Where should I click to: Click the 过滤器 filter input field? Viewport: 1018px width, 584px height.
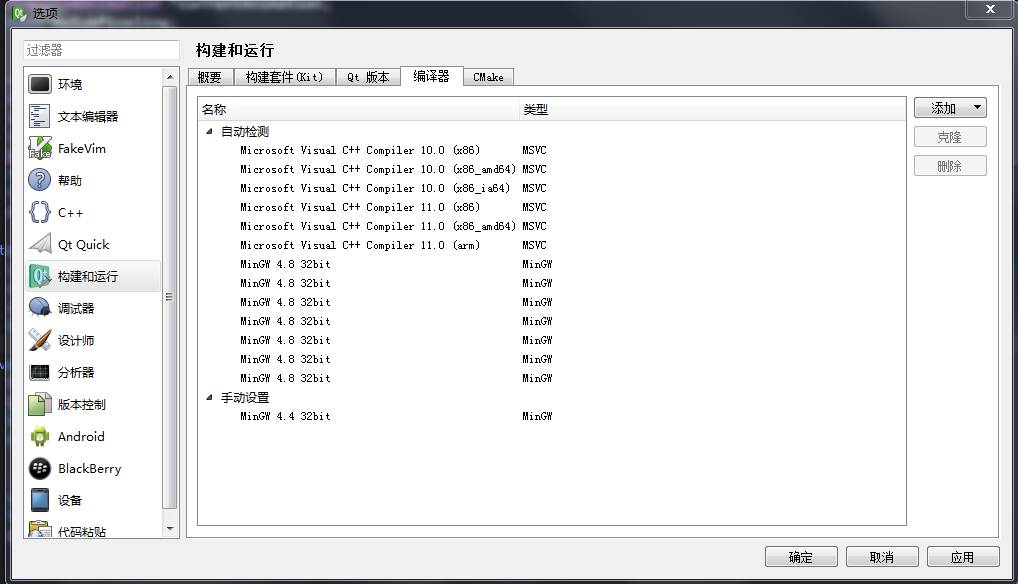pyautogui.click(x=101, y=50)
